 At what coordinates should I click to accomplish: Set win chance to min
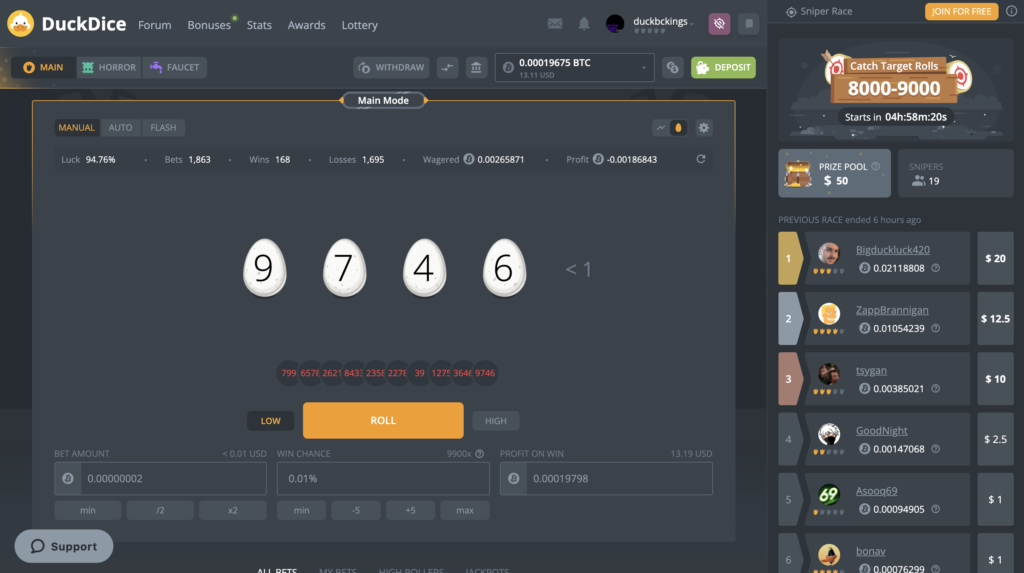click(302, 510)
